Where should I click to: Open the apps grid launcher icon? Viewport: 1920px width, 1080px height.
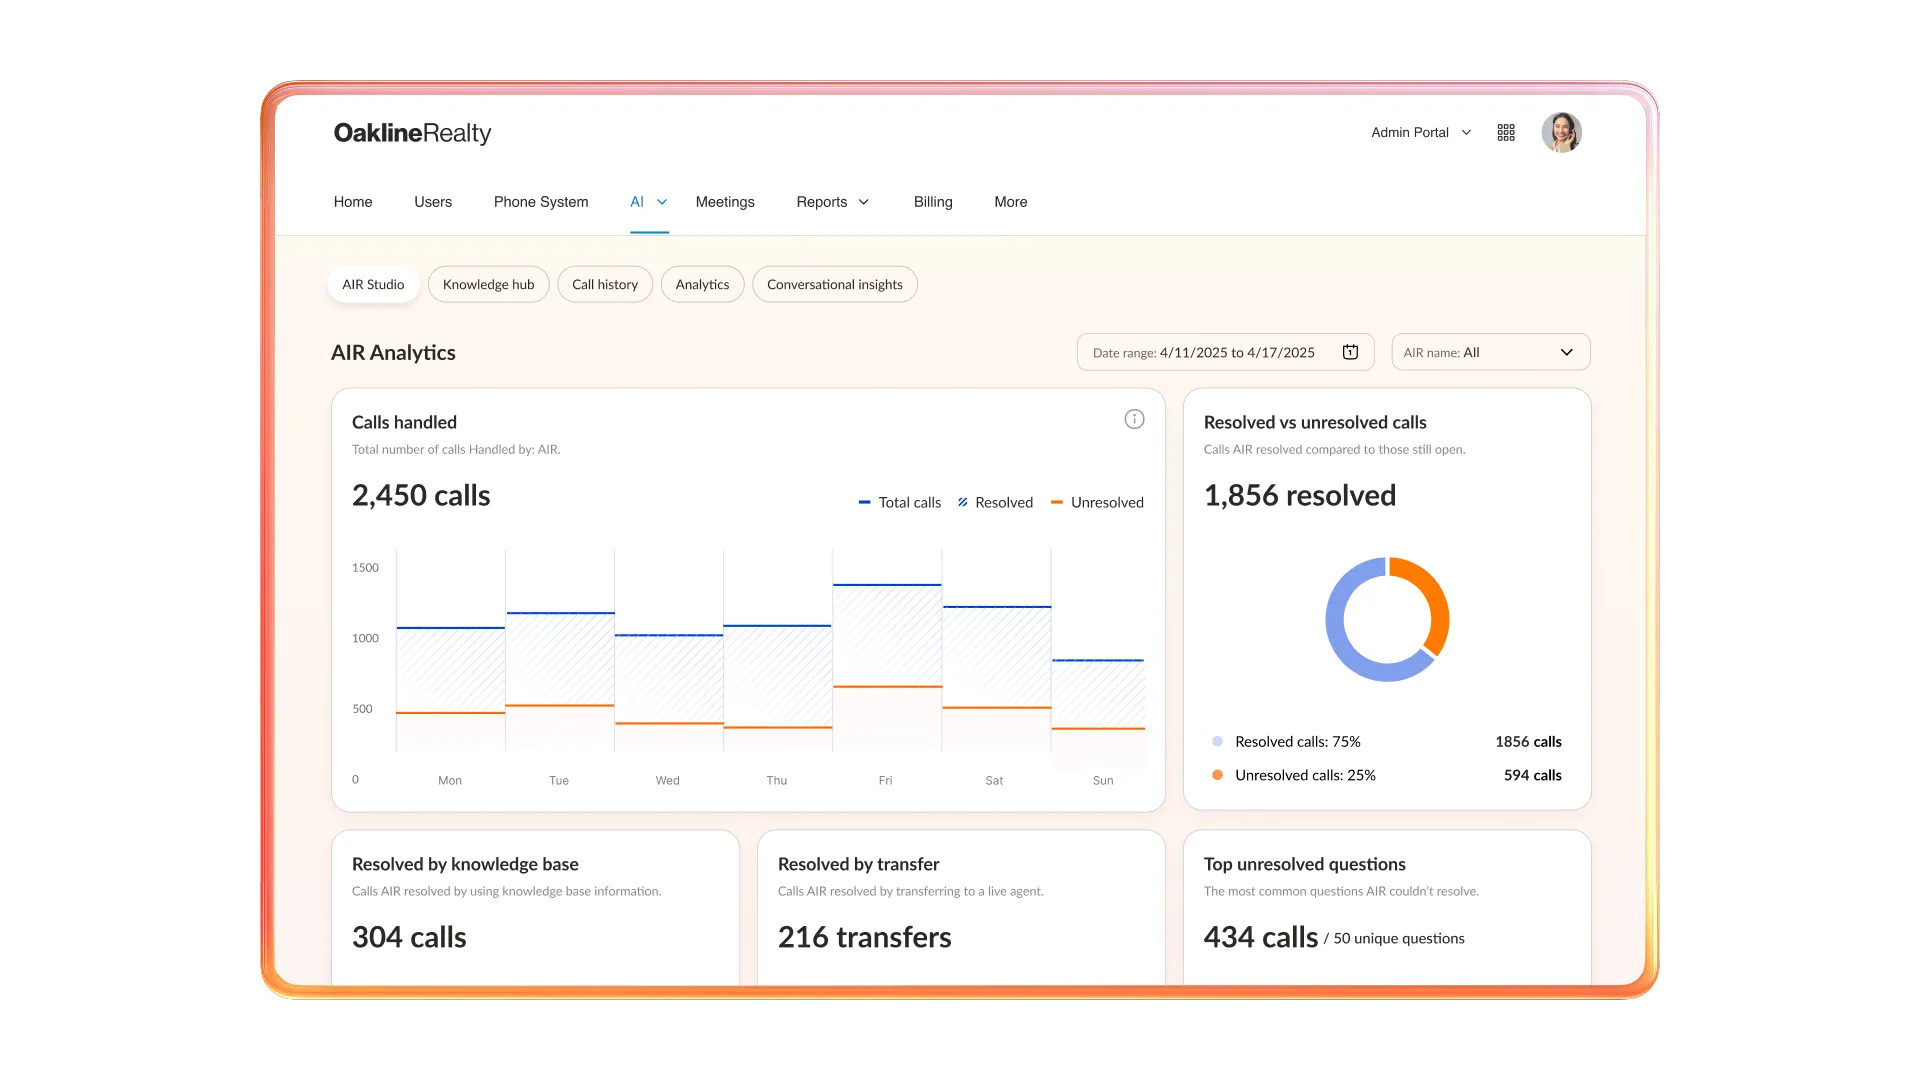click(x=1506, y=132)
